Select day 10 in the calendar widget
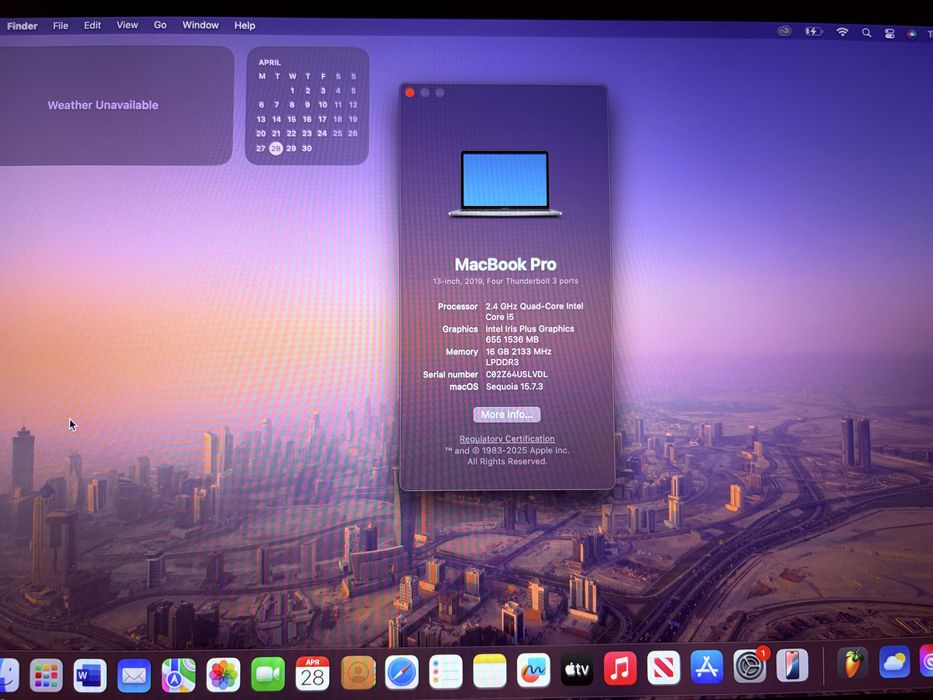Screen dimensions: 933x700 [x=323, y=105]
